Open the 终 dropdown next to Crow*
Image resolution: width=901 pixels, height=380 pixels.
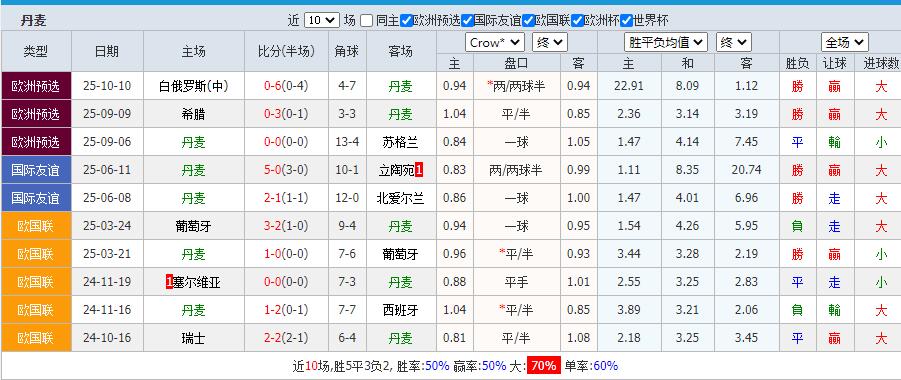click(550, 42)
